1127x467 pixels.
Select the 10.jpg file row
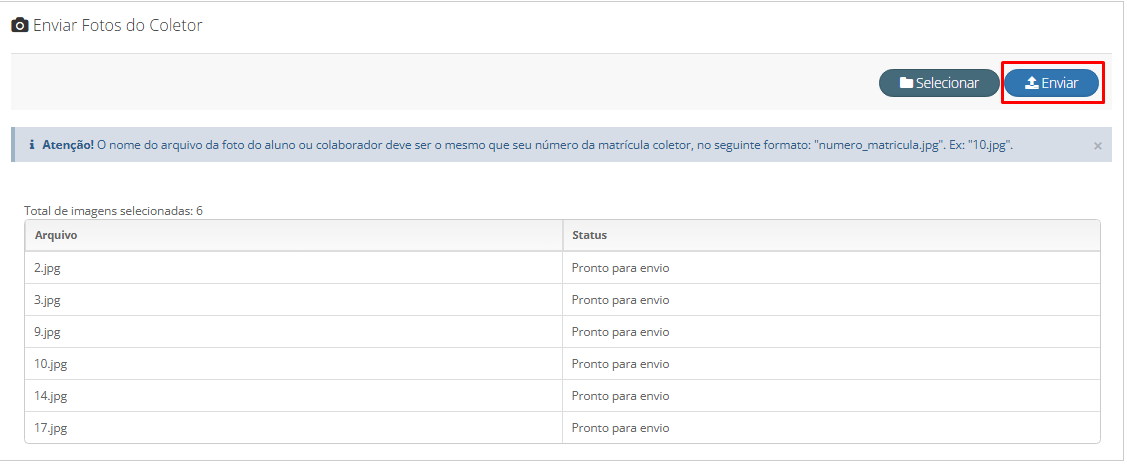(562, 364)
